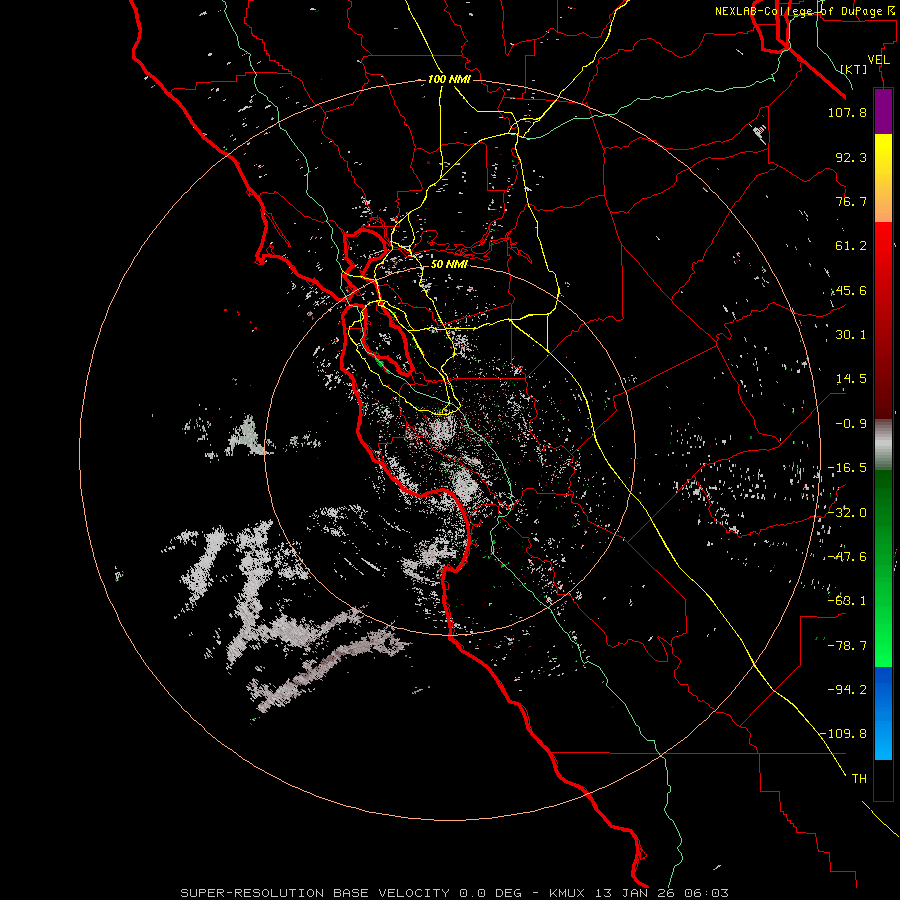Click the 14.5 velocity scale value

point(851,379)
